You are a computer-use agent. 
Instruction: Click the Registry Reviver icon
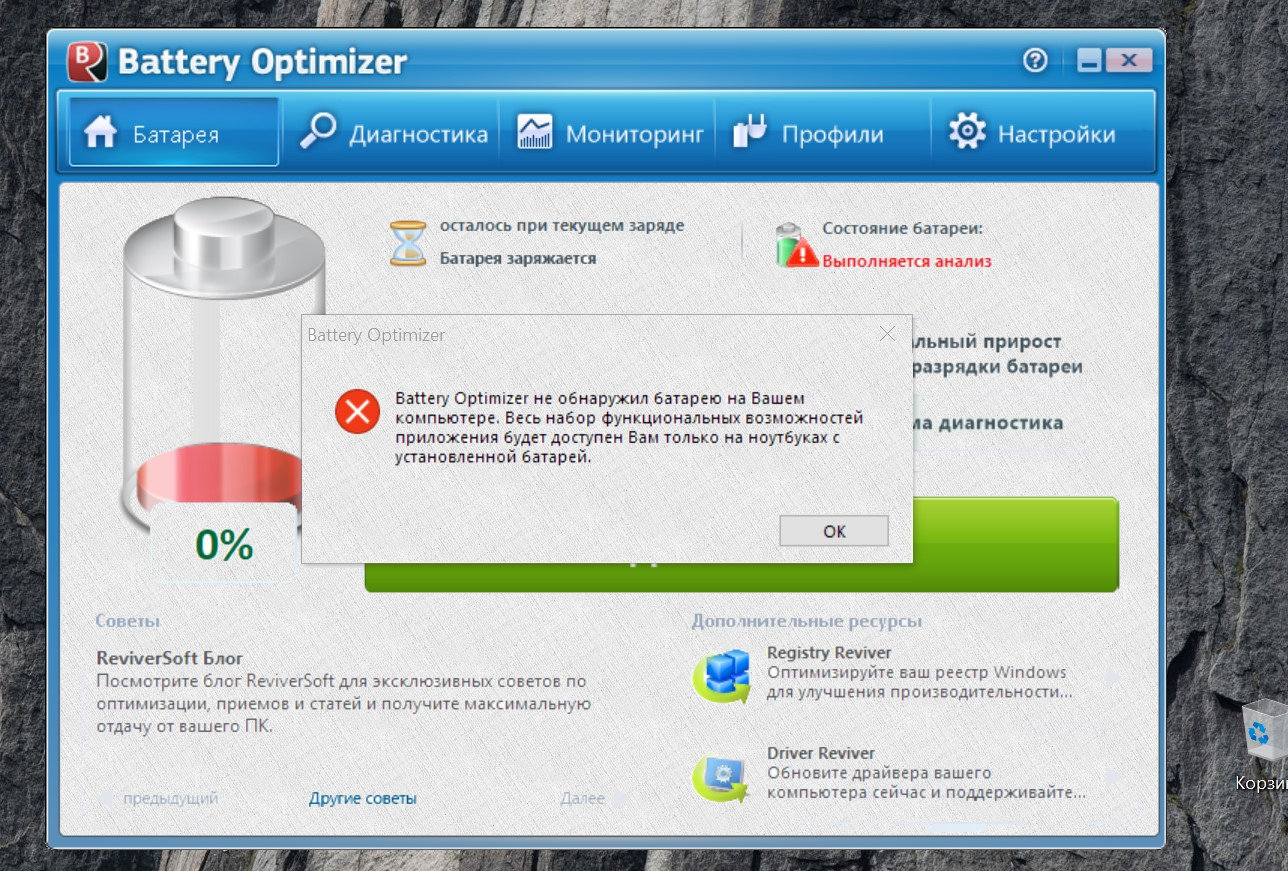723,677
